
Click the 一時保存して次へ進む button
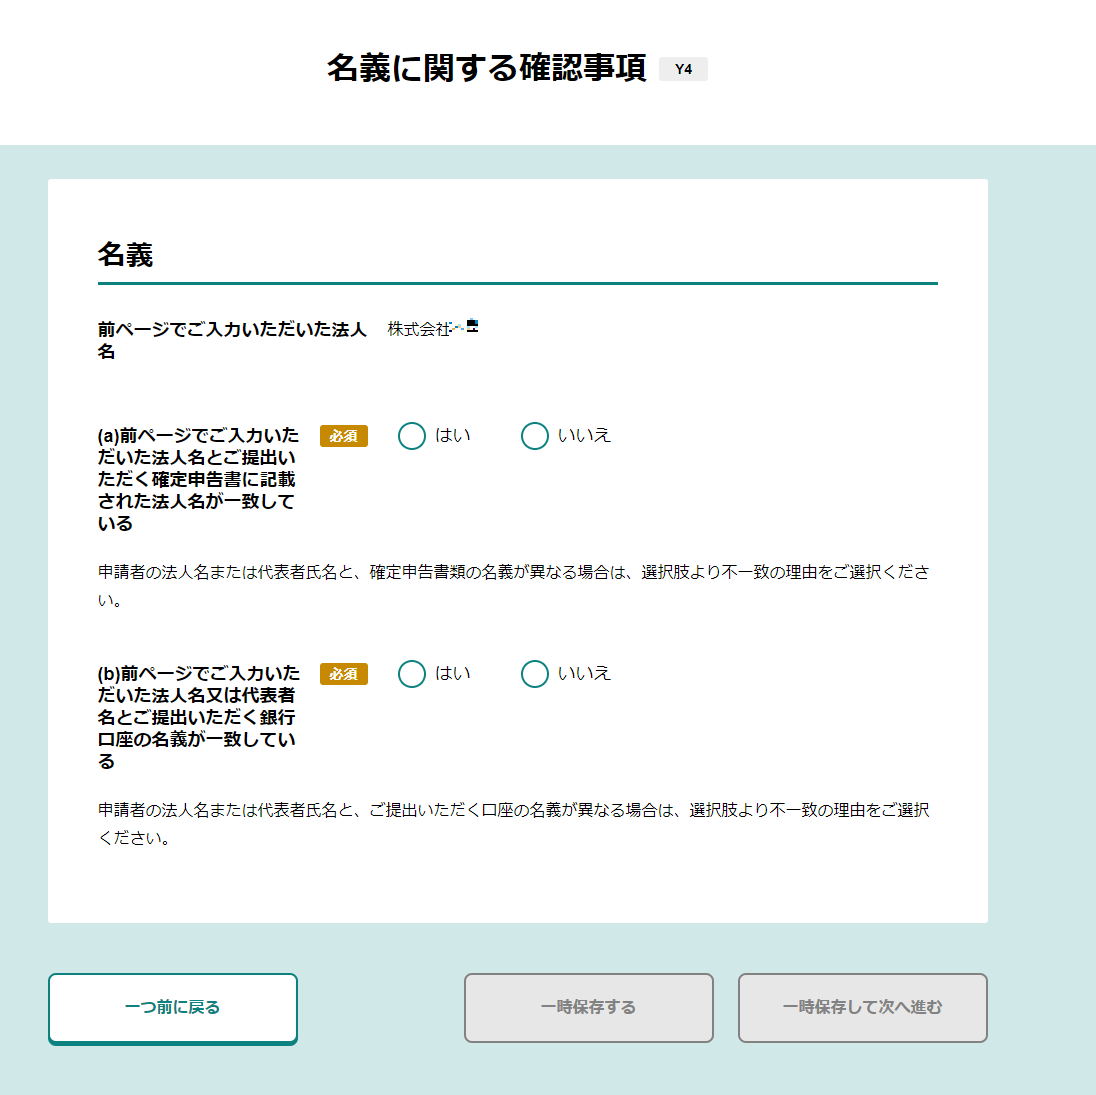pyautogui.click(x=862, y=1007)
